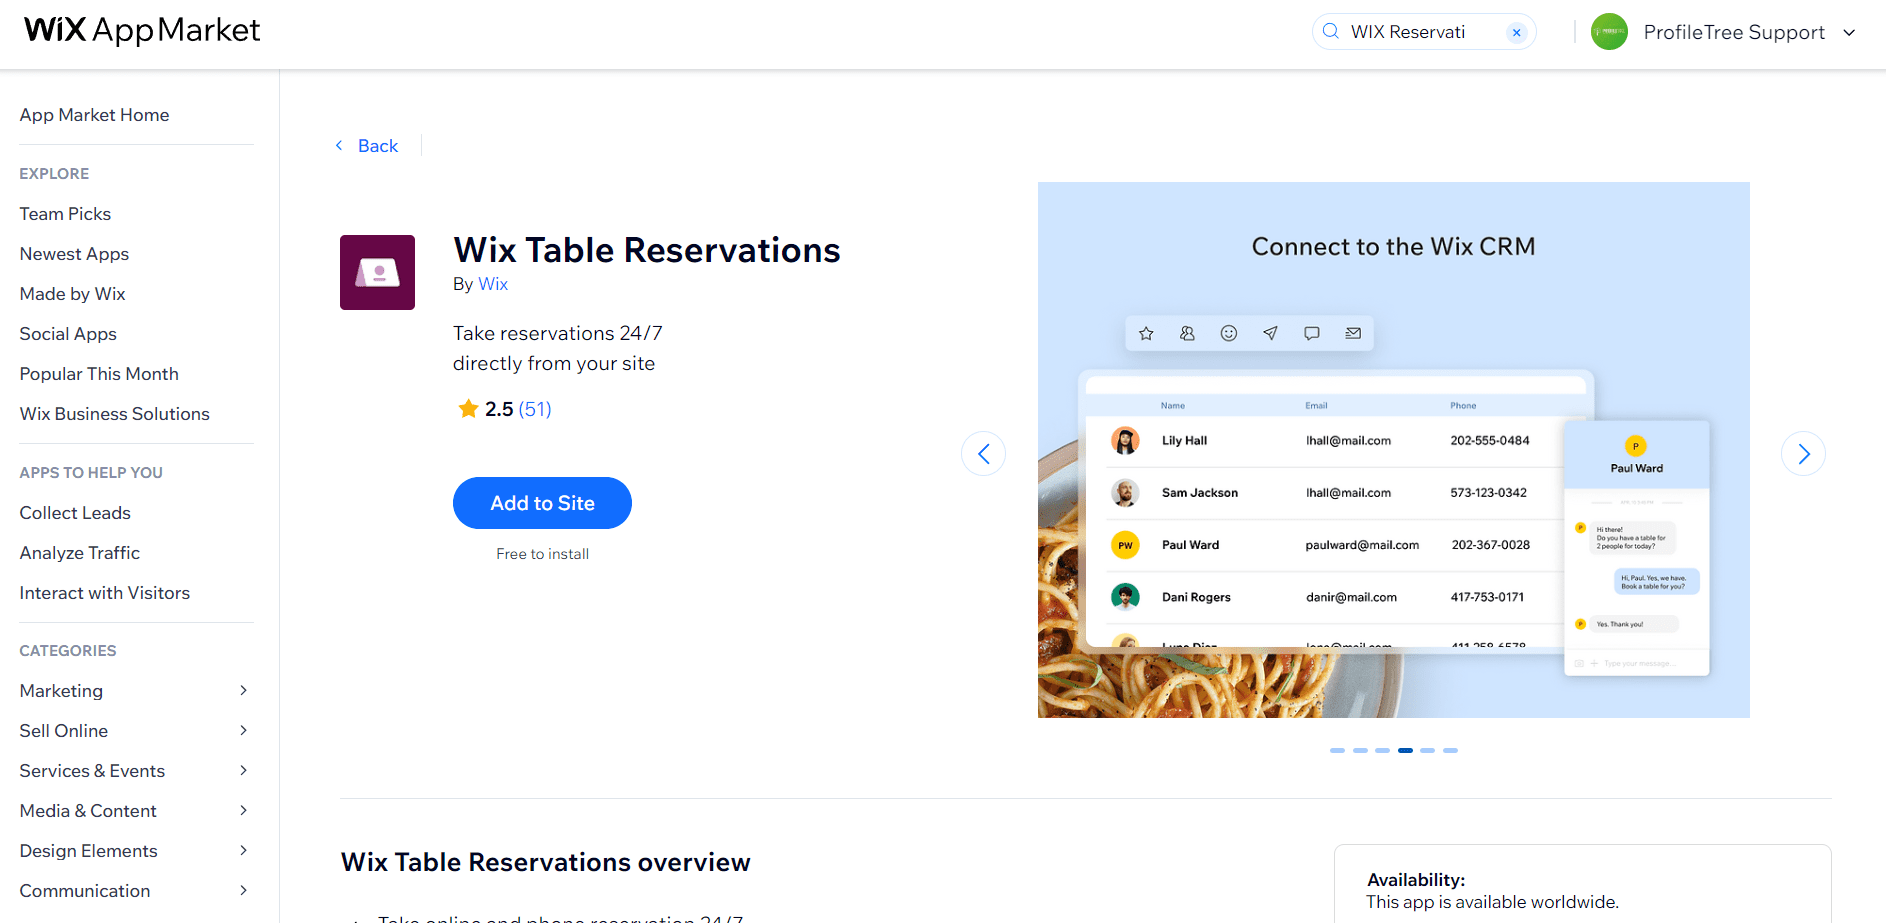This screenshot has height=923, width=1886.
Task: Click the orange rating star icon
Action: (x=467, y=408)
